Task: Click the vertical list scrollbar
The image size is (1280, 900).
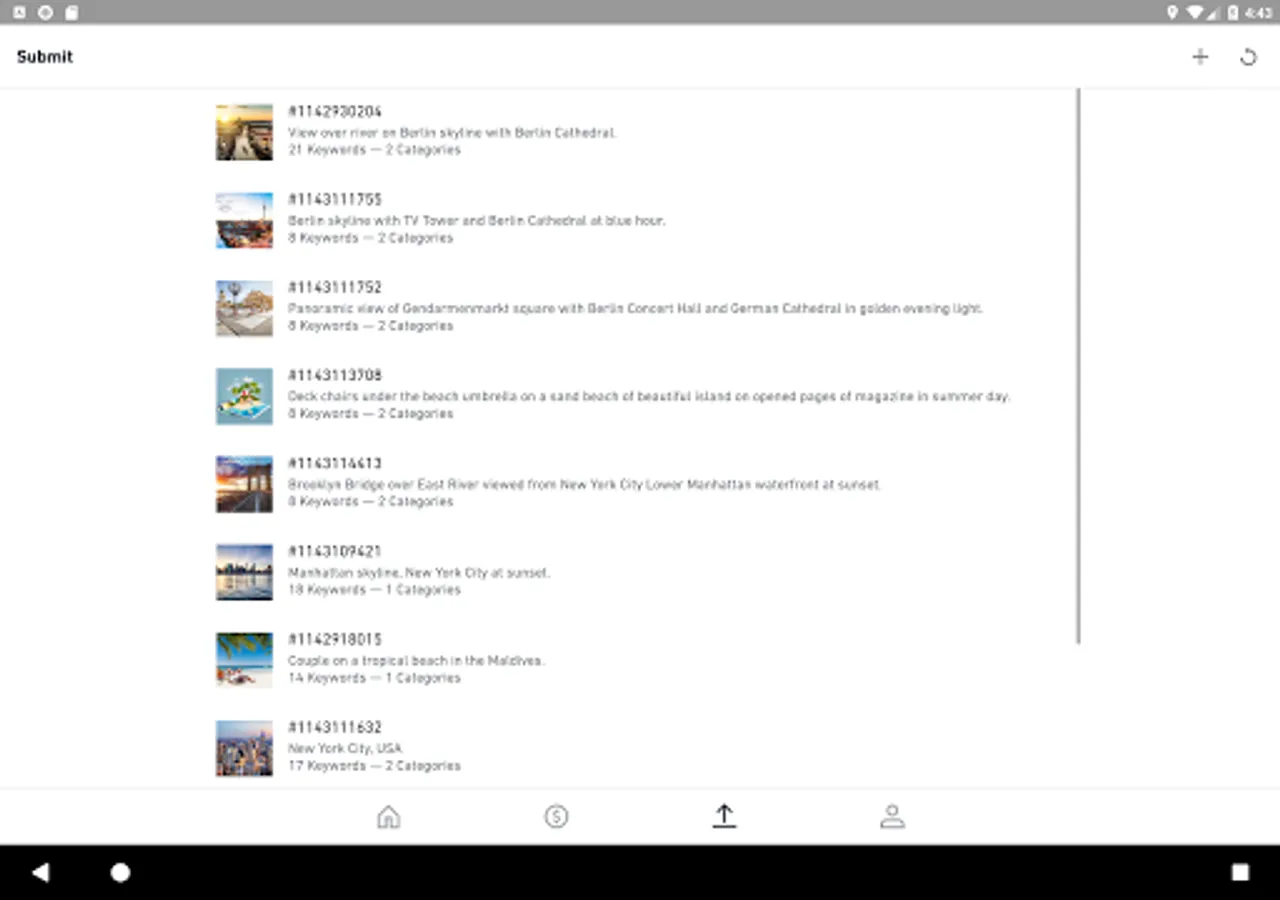Action: click(x=1079, y=366)
